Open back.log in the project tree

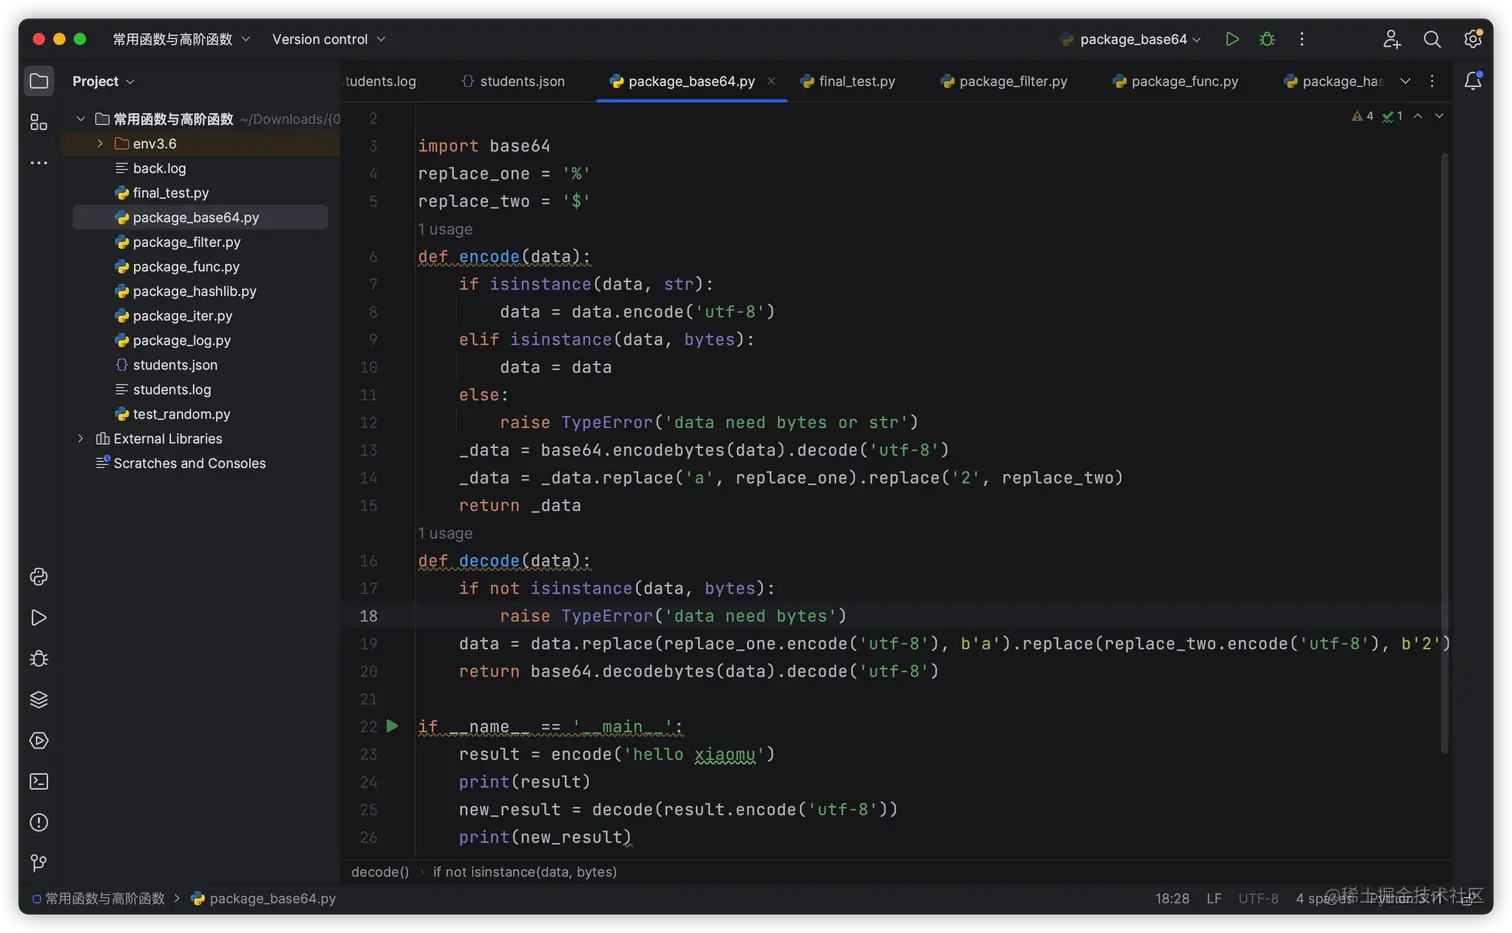(159, 168)
